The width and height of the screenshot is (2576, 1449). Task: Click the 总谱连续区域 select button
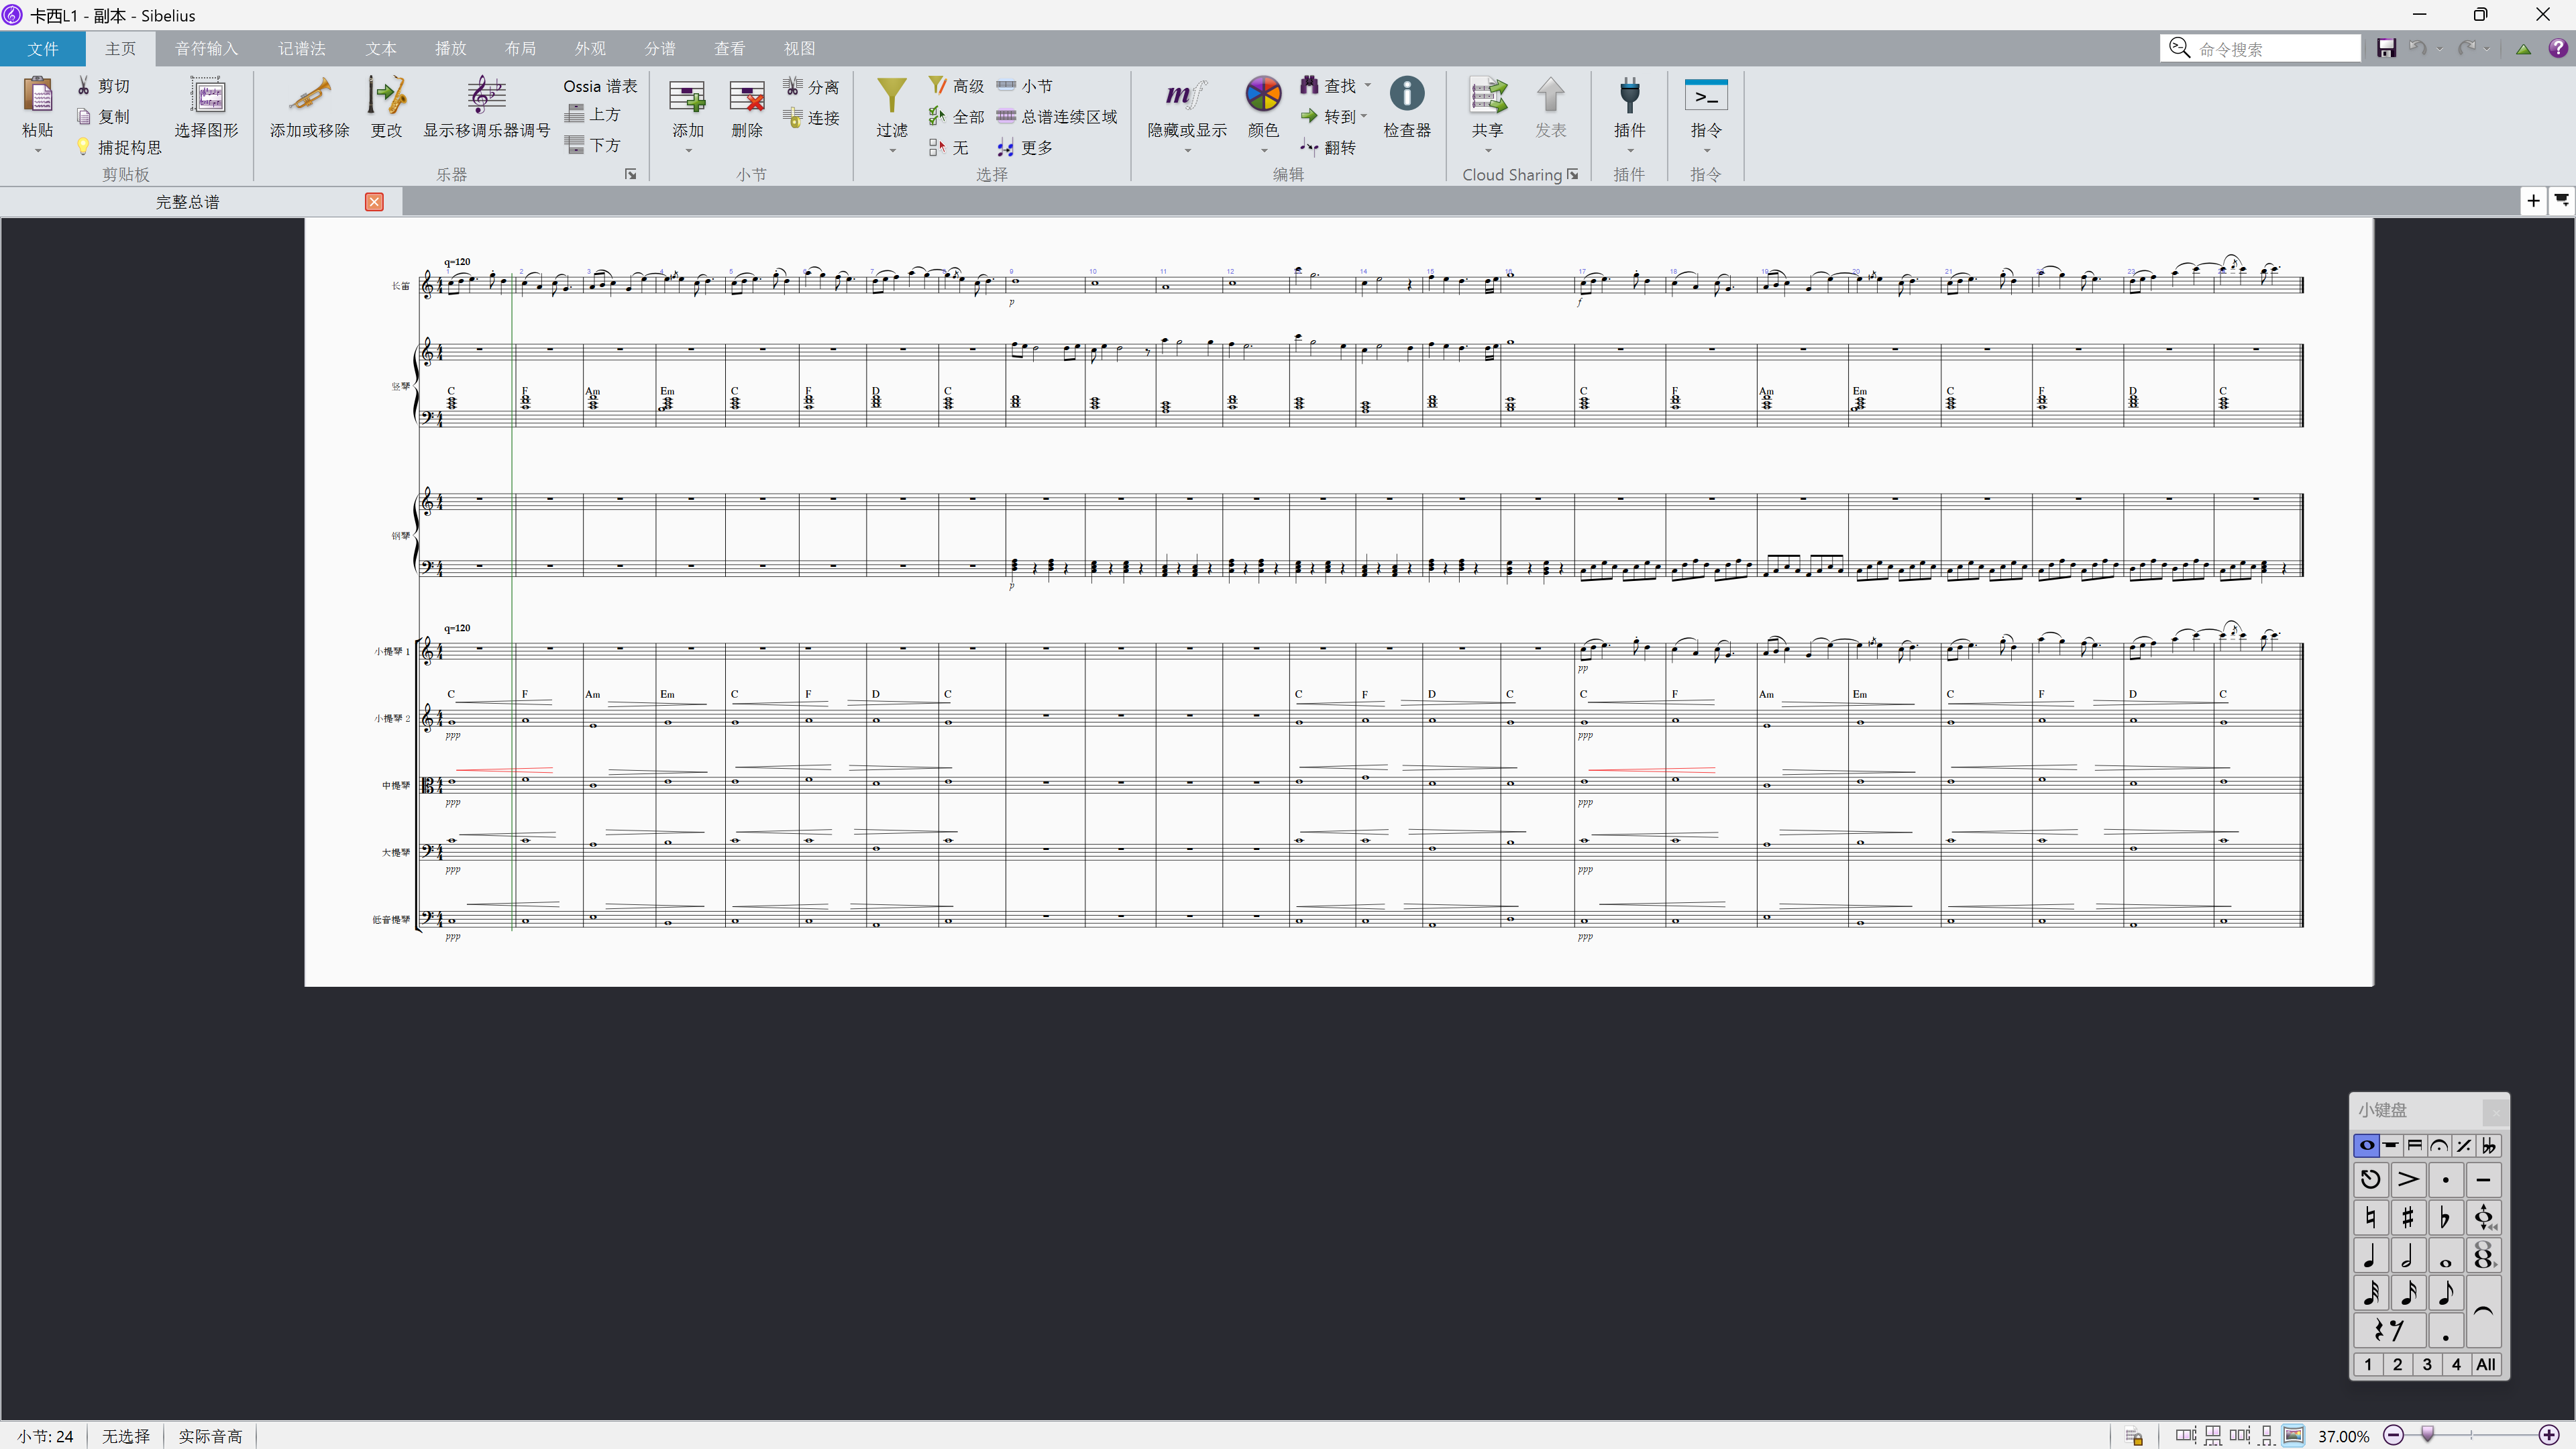(x=1057, y=117)
